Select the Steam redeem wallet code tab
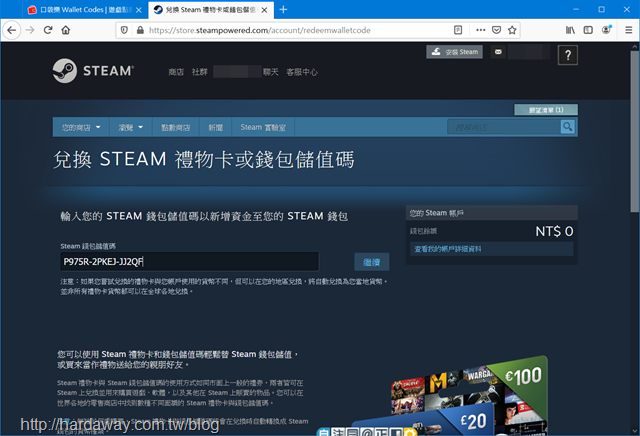 [x=211, y=10]
